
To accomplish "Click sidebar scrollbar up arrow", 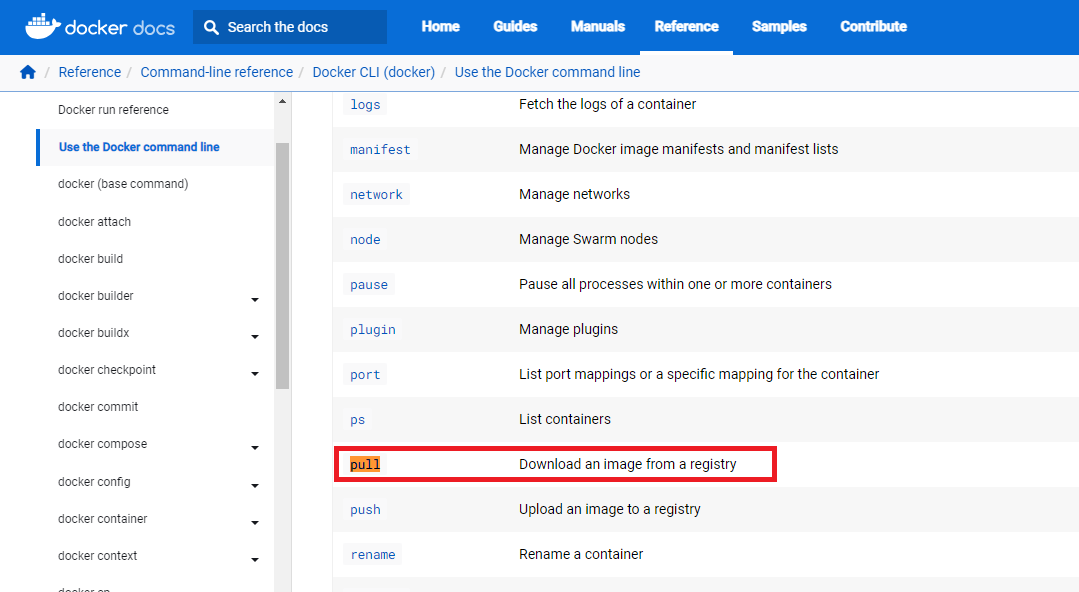I will 282,101.
